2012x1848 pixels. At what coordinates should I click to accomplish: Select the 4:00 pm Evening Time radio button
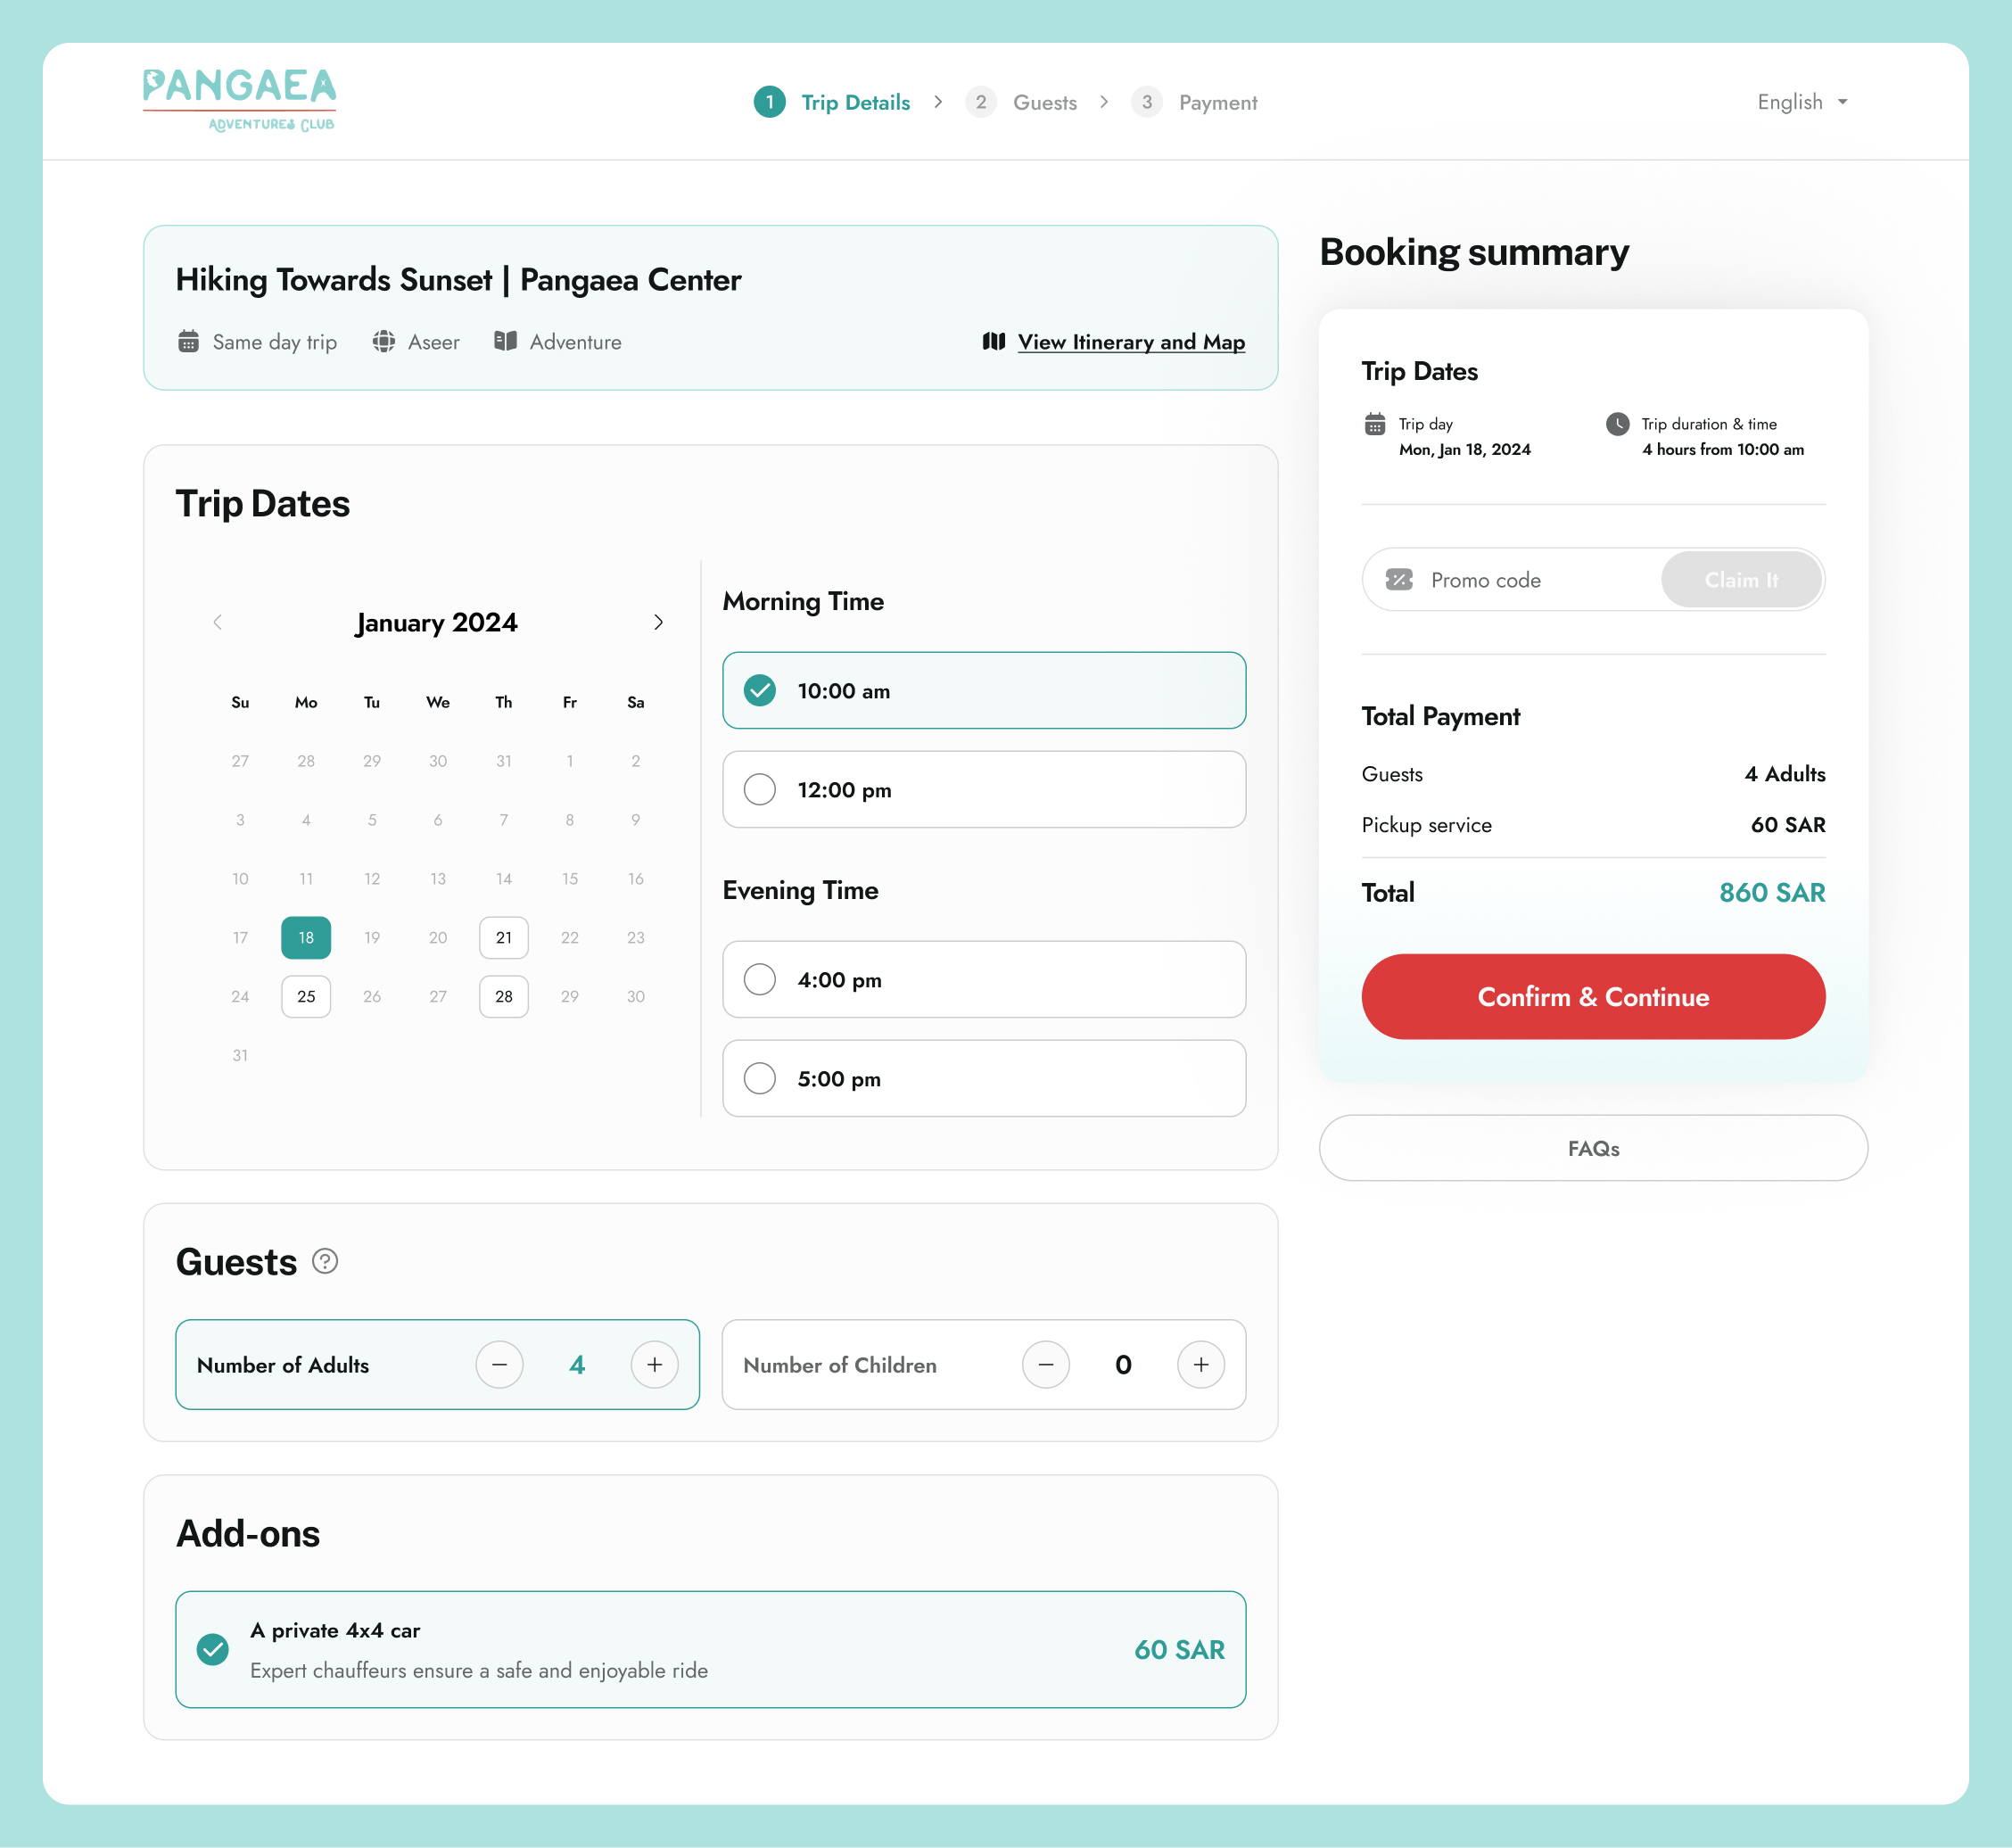tap(757, 978)
